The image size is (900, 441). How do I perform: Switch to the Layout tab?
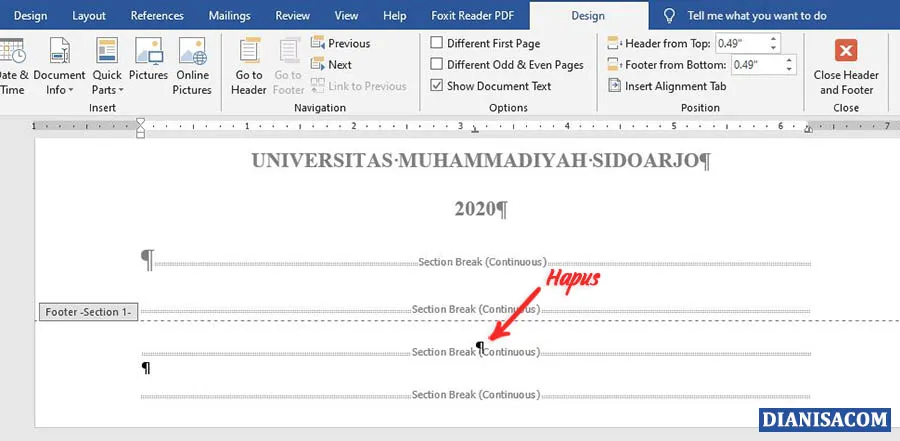(88, 16)
